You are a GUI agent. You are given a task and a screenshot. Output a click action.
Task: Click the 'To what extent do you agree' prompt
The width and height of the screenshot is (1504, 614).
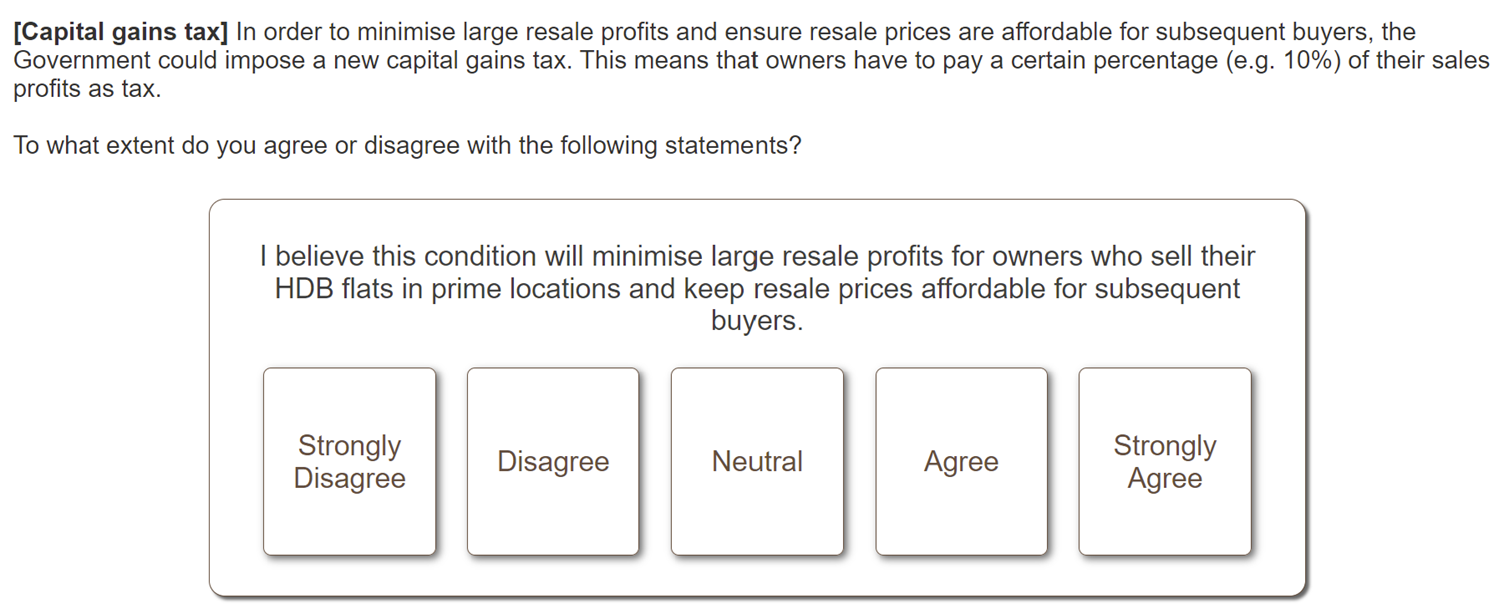pos(407,146)
